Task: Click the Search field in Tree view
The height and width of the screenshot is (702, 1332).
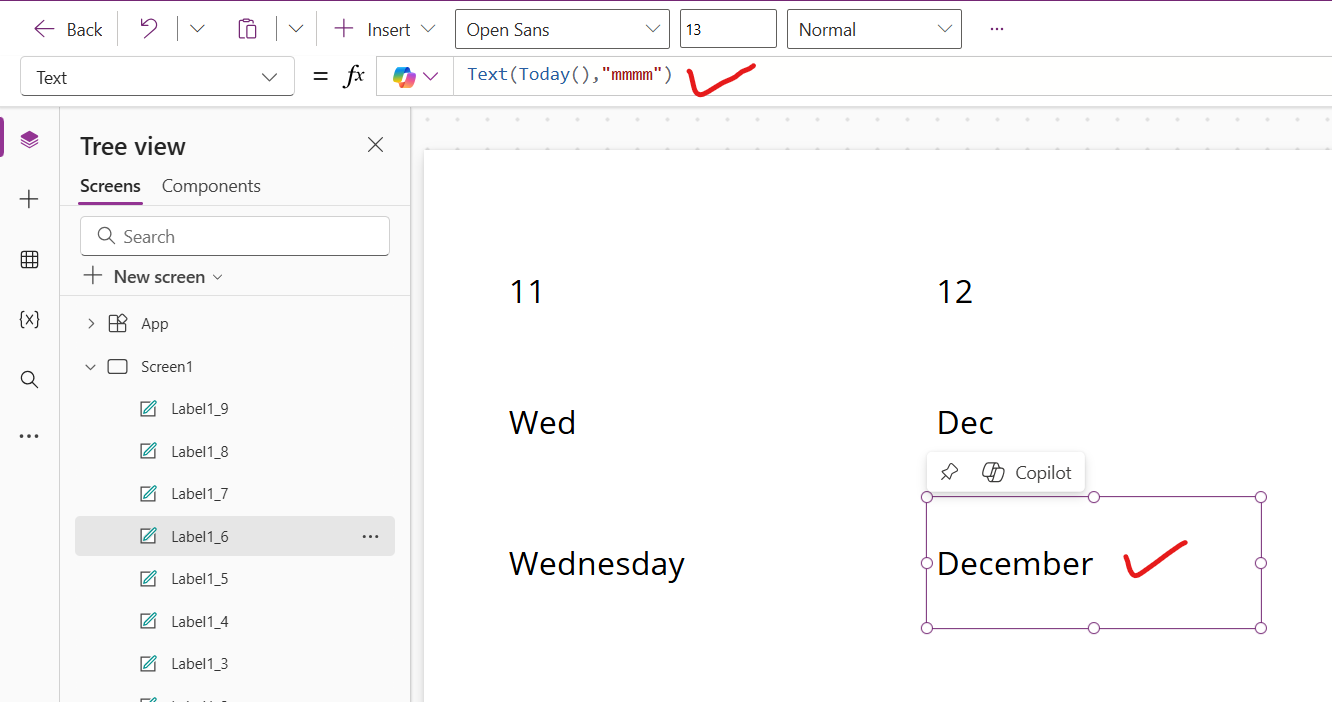Action: click(234, 236)
